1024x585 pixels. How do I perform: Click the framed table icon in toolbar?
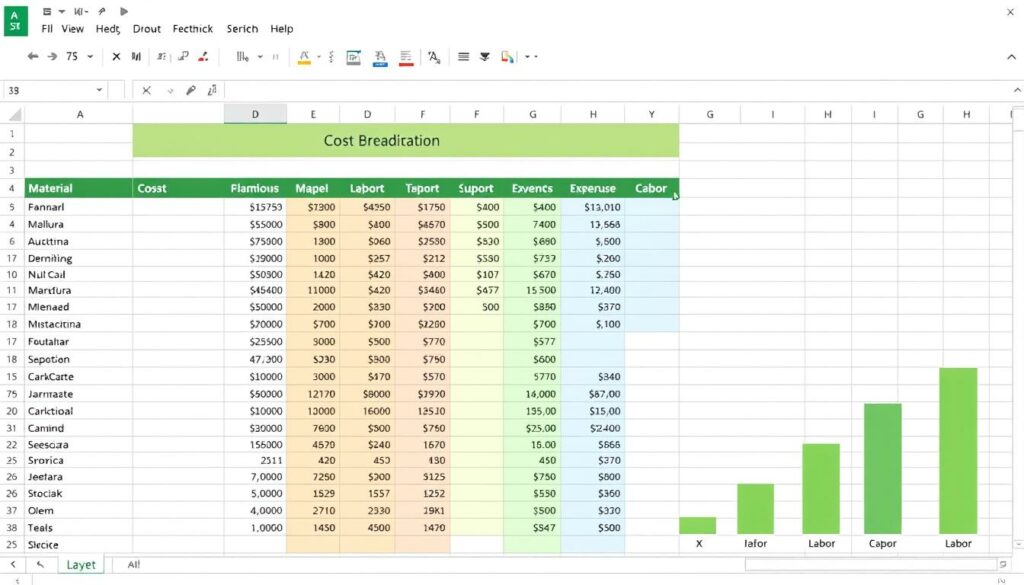(353, 57)
